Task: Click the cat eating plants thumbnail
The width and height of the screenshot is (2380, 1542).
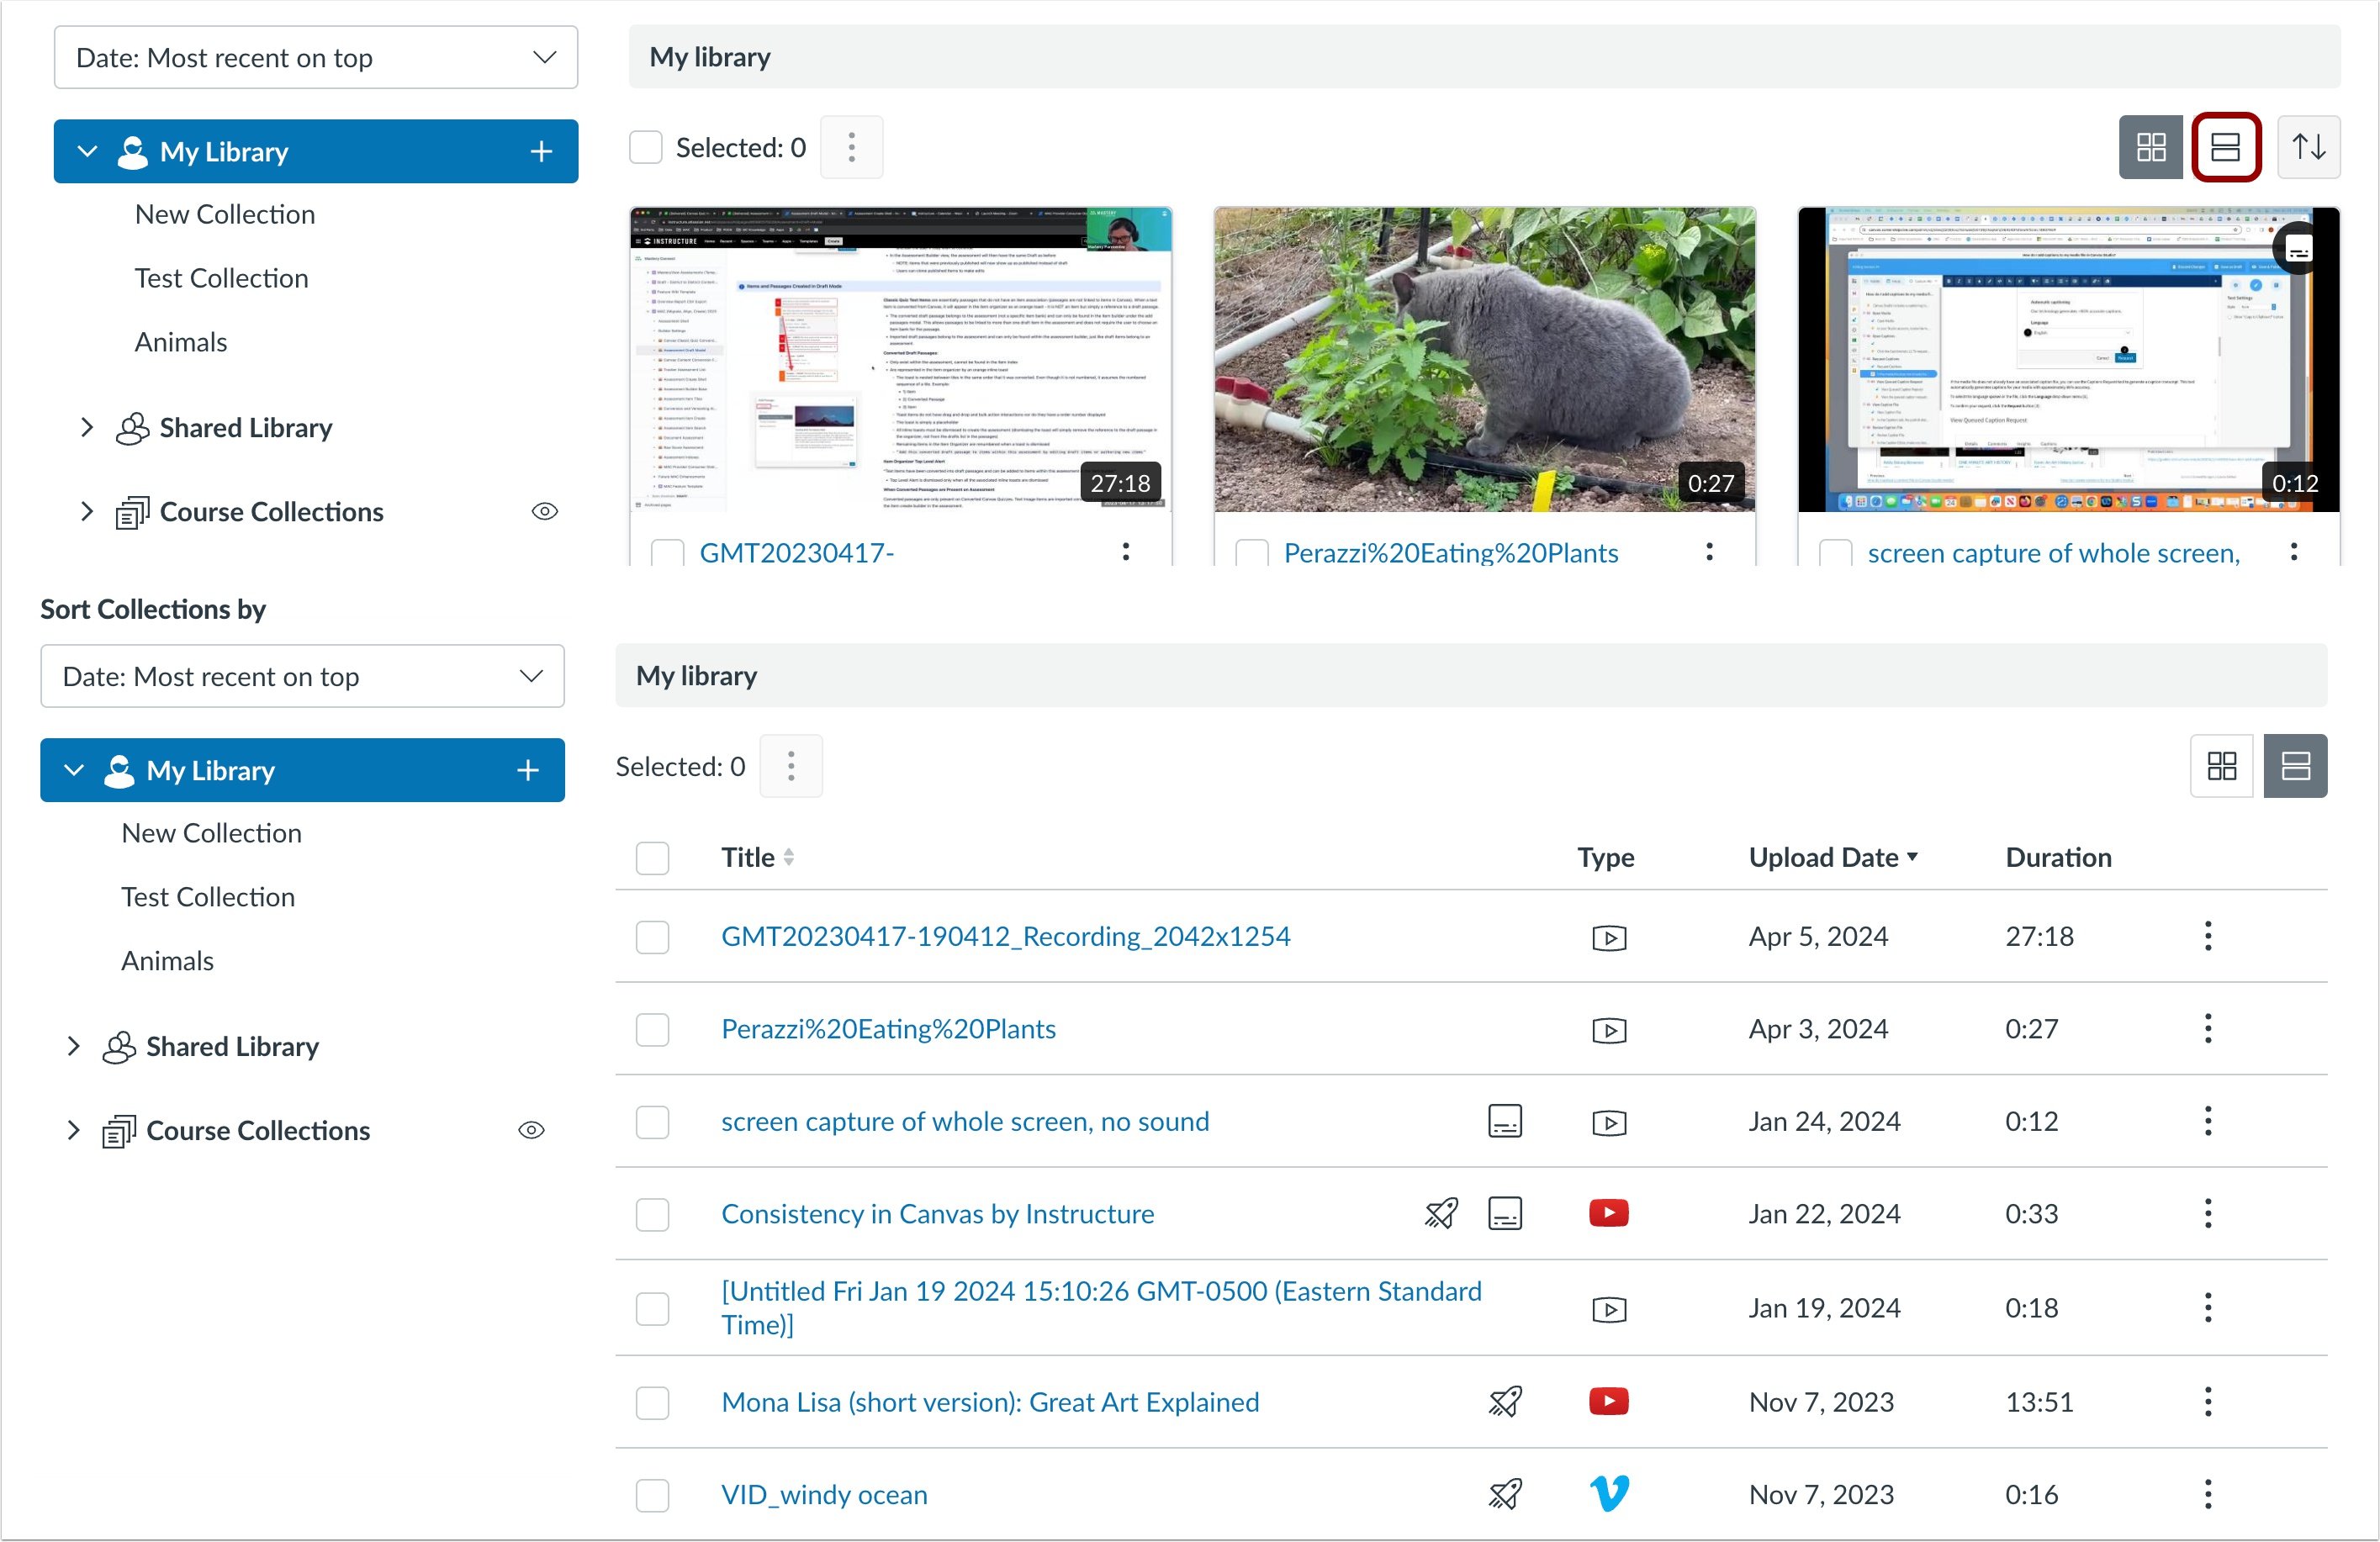Action: pos(1484,360)
